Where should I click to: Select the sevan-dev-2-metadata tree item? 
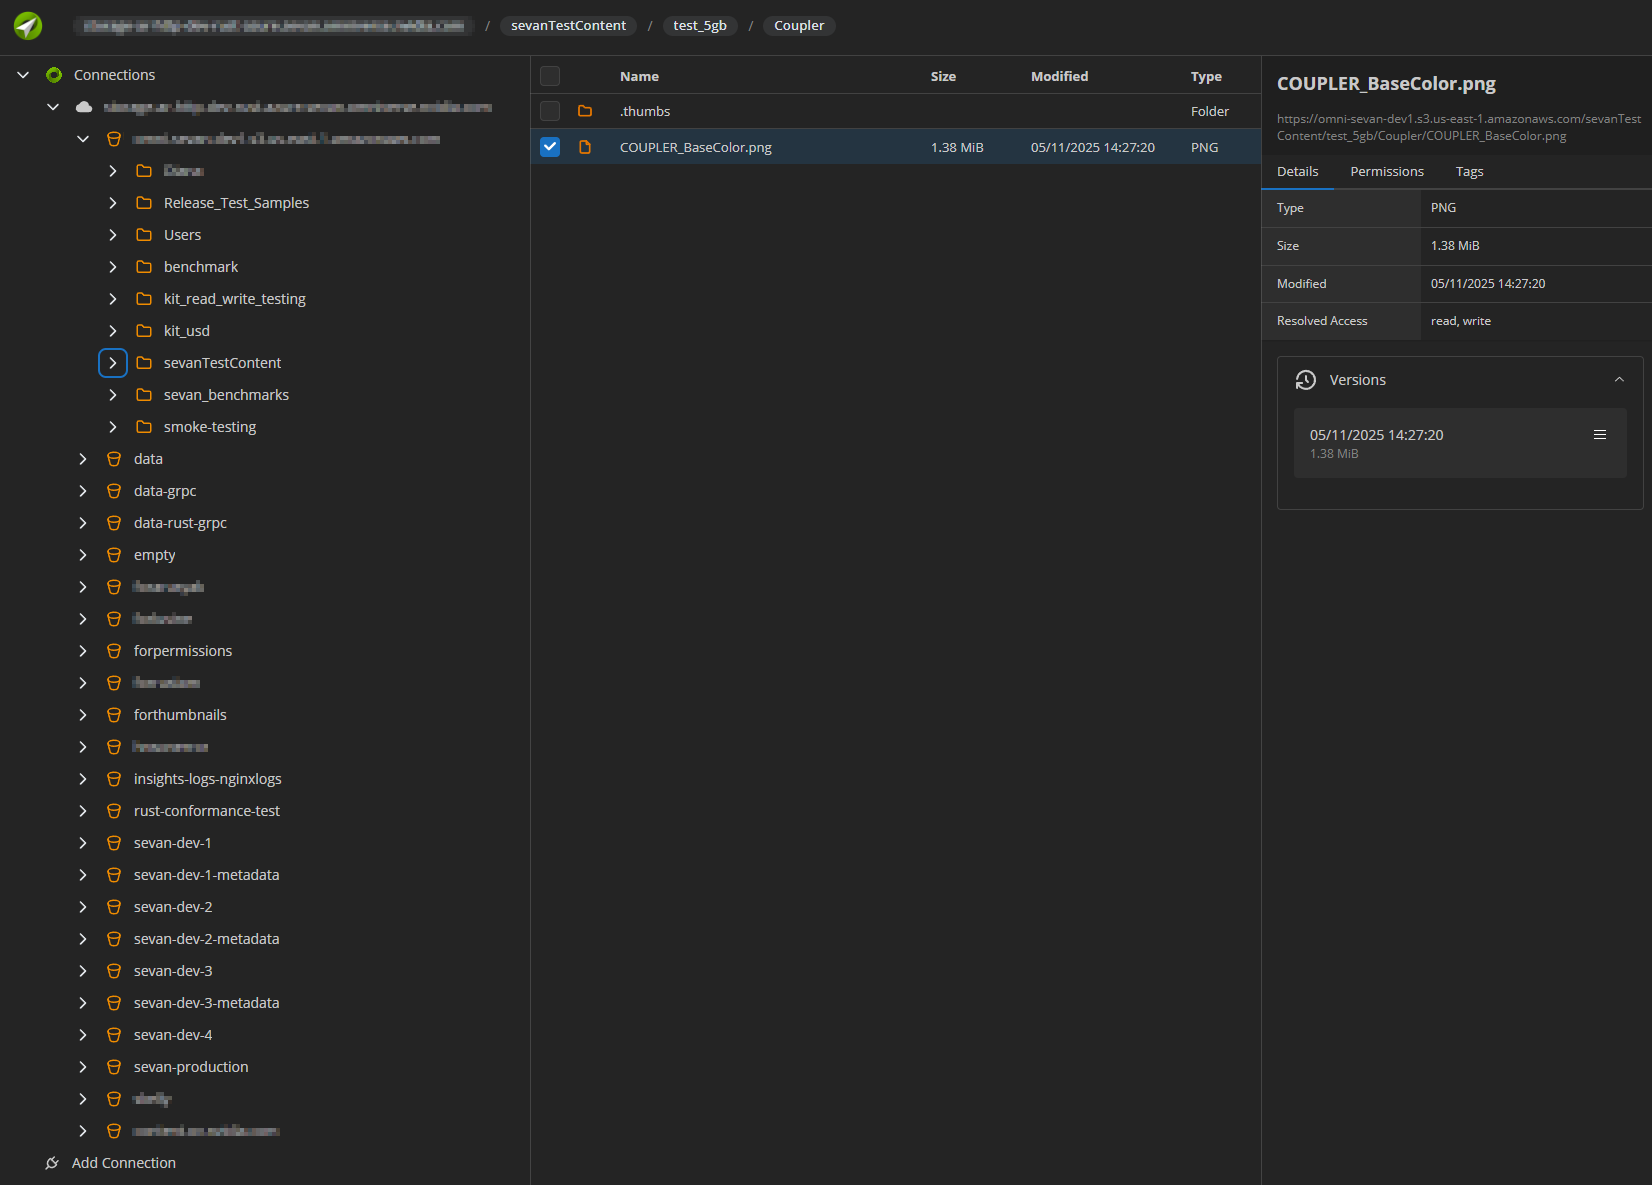(206, 939)
